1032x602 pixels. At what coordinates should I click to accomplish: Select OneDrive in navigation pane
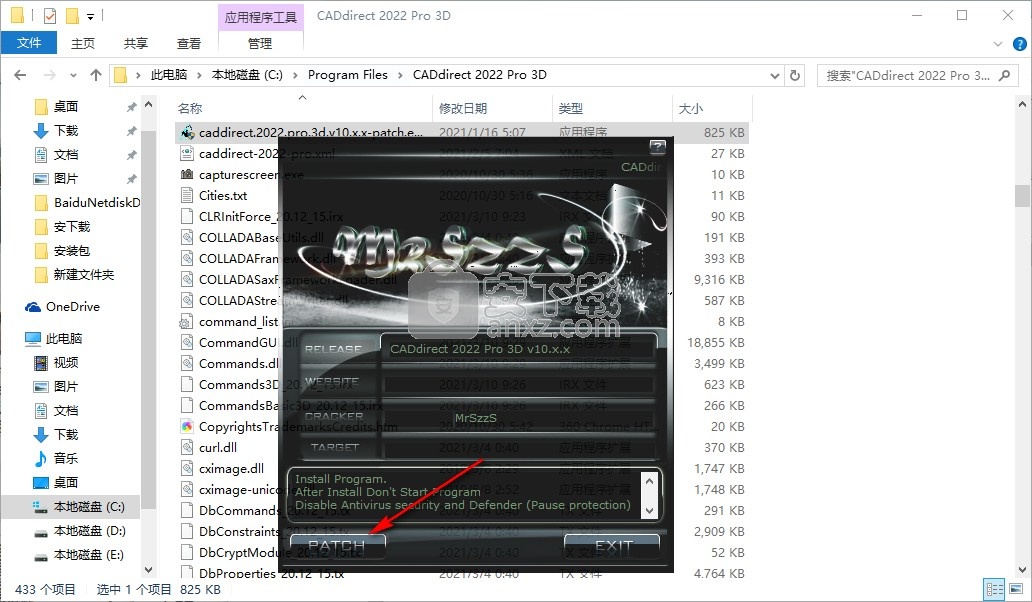(x=72, y=307)
